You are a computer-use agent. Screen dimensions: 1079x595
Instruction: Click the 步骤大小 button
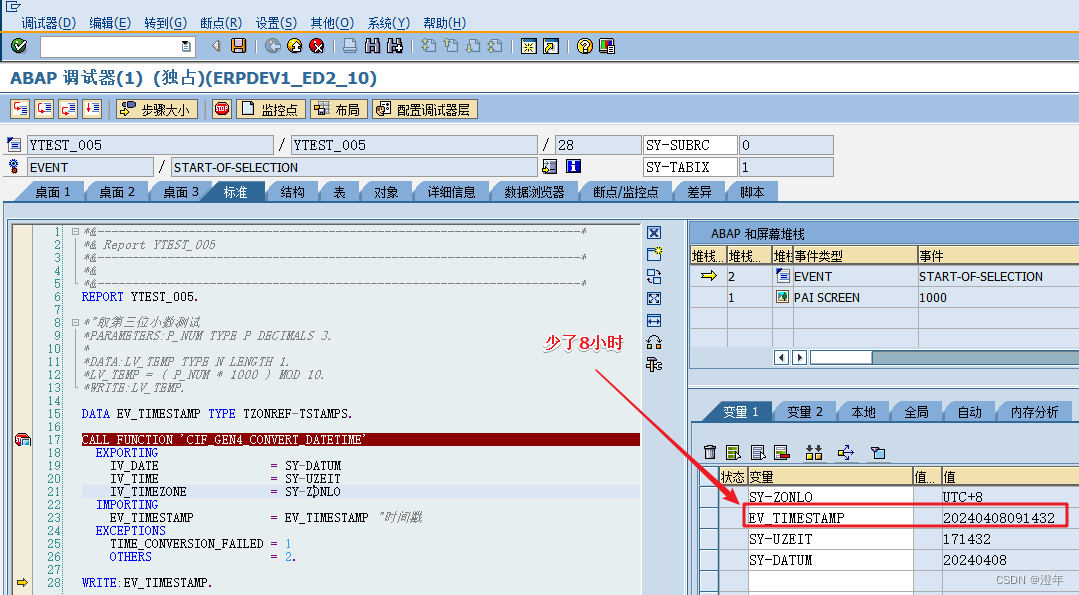(157, 109)
